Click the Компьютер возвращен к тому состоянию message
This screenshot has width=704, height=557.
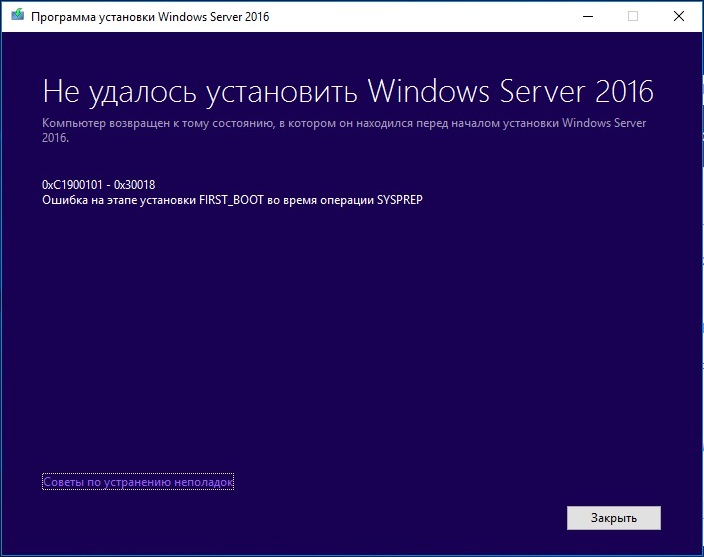(x=344, y=130)
